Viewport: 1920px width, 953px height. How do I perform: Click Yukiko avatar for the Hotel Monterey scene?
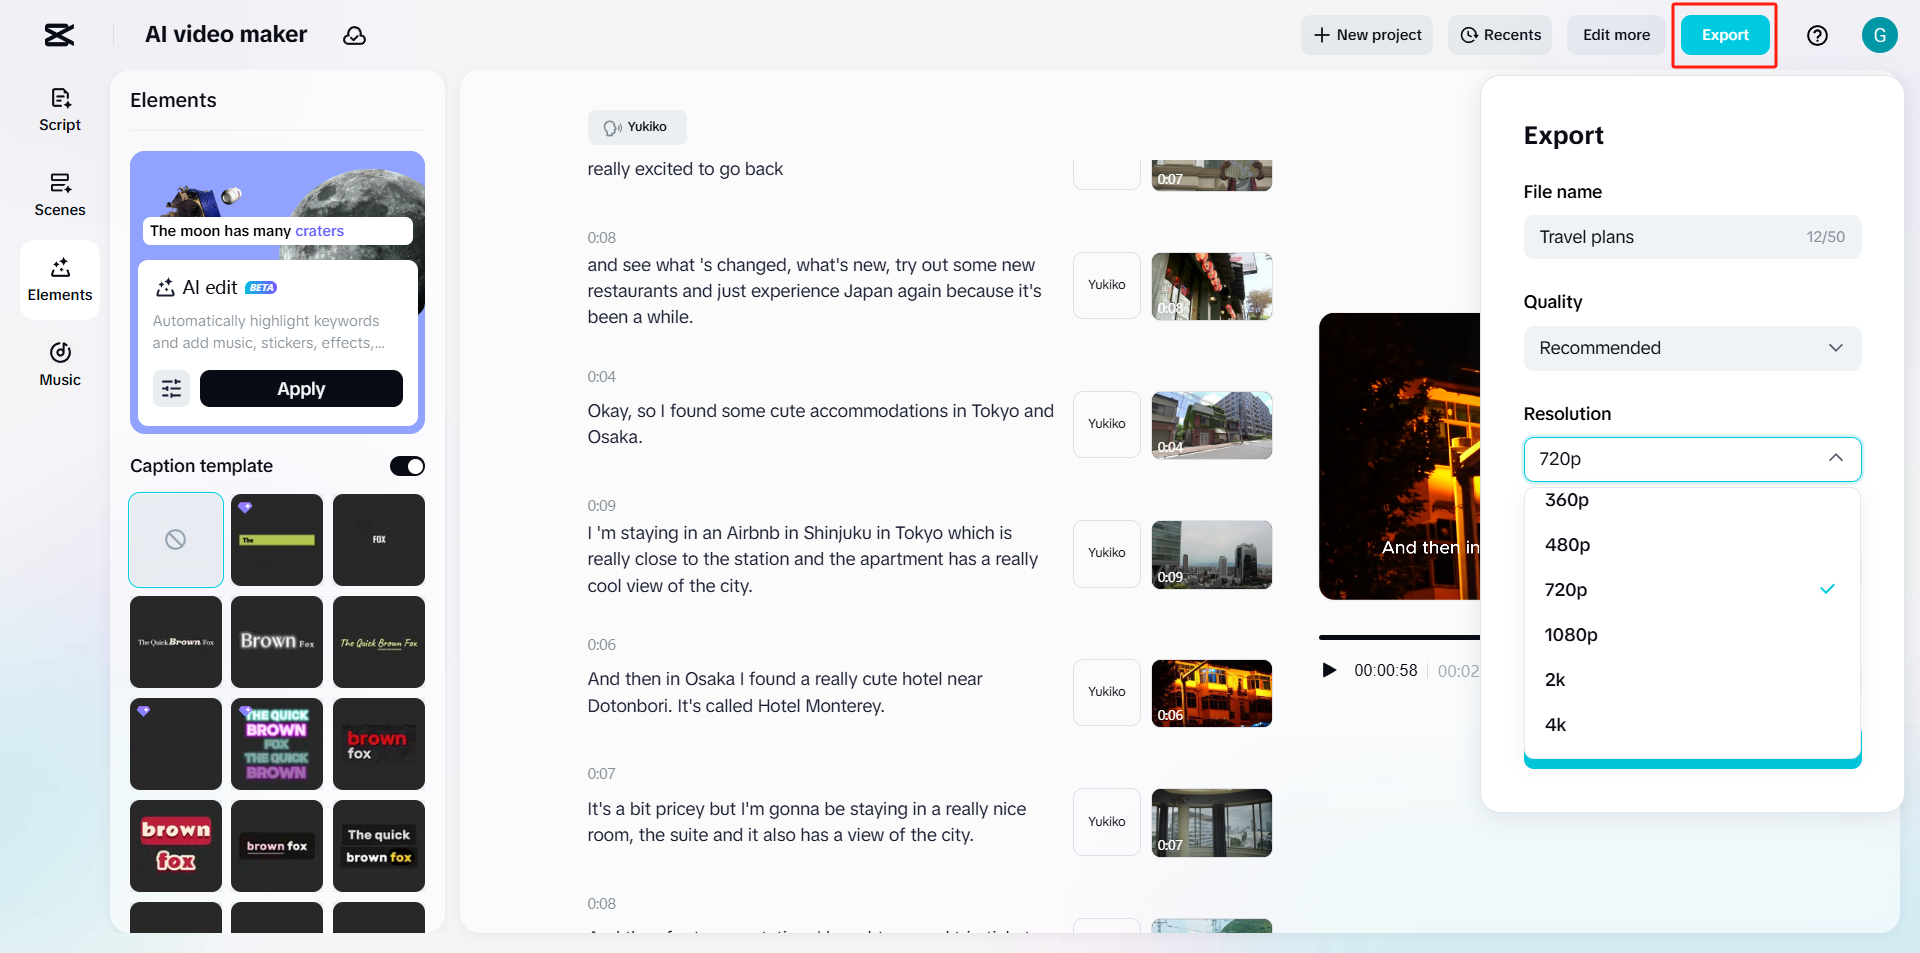1107,692
